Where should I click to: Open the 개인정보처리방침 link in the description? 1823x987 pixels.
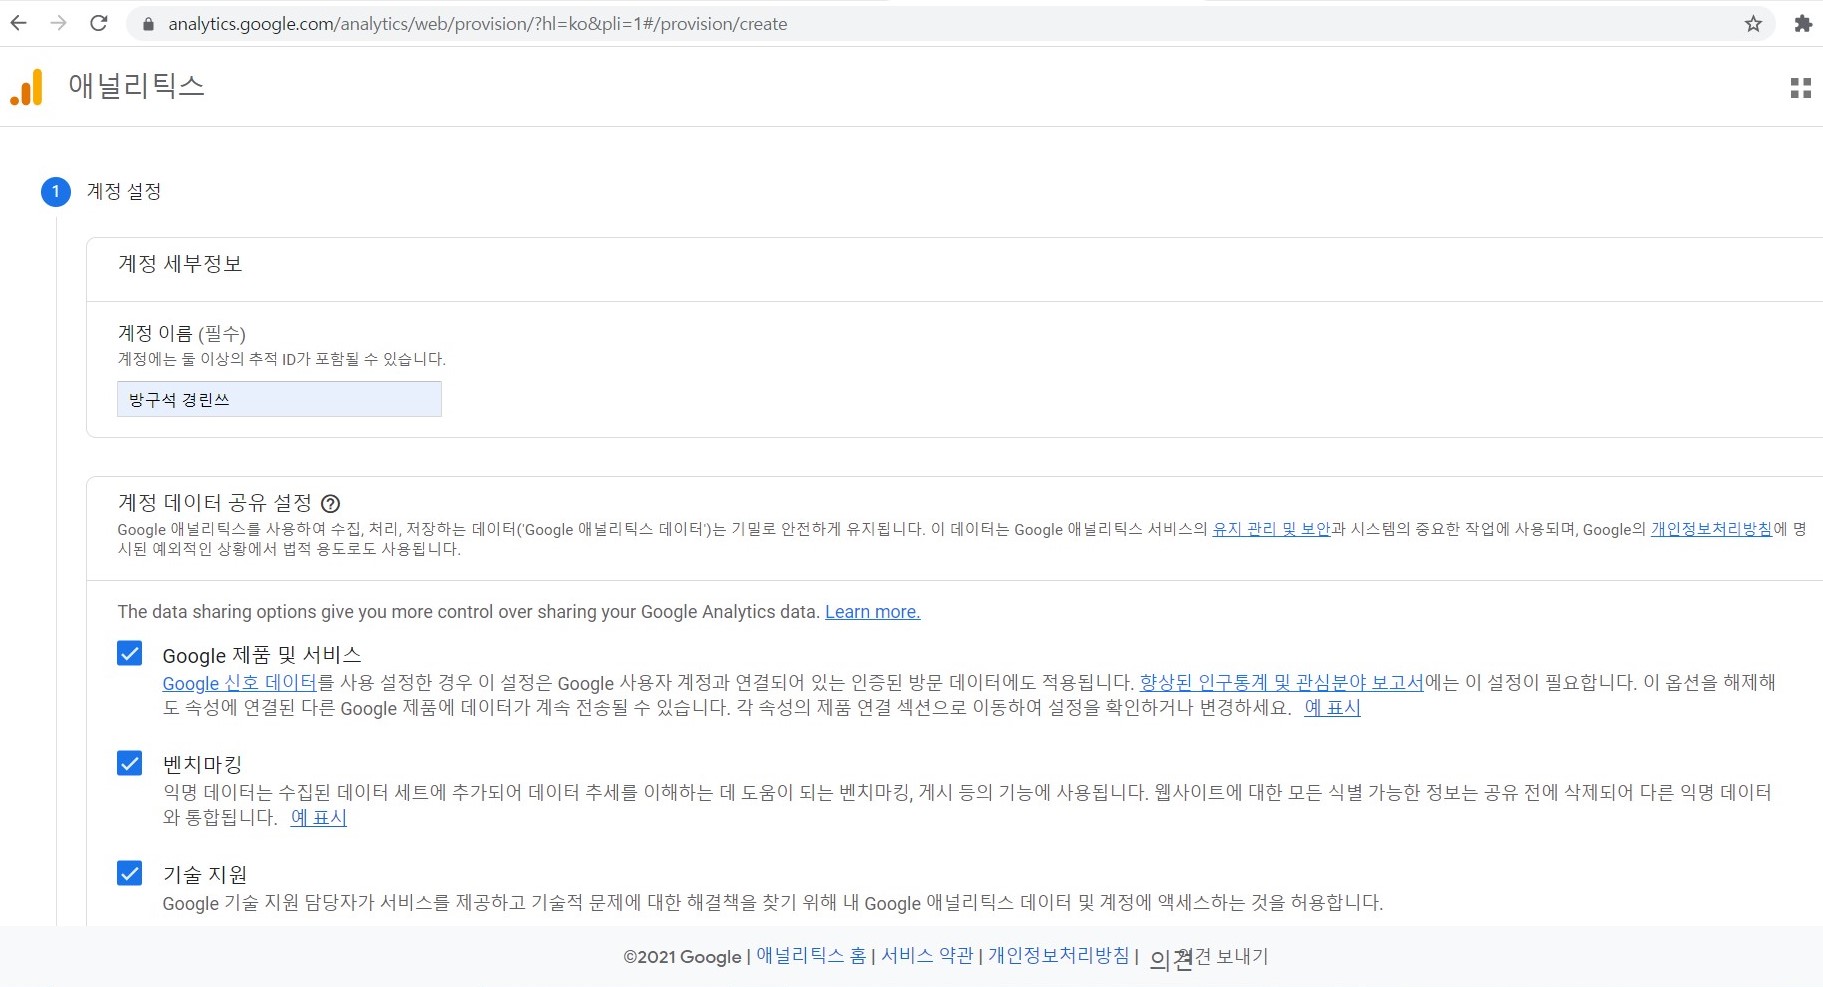pyautogui.click(x=1711, y=529)
